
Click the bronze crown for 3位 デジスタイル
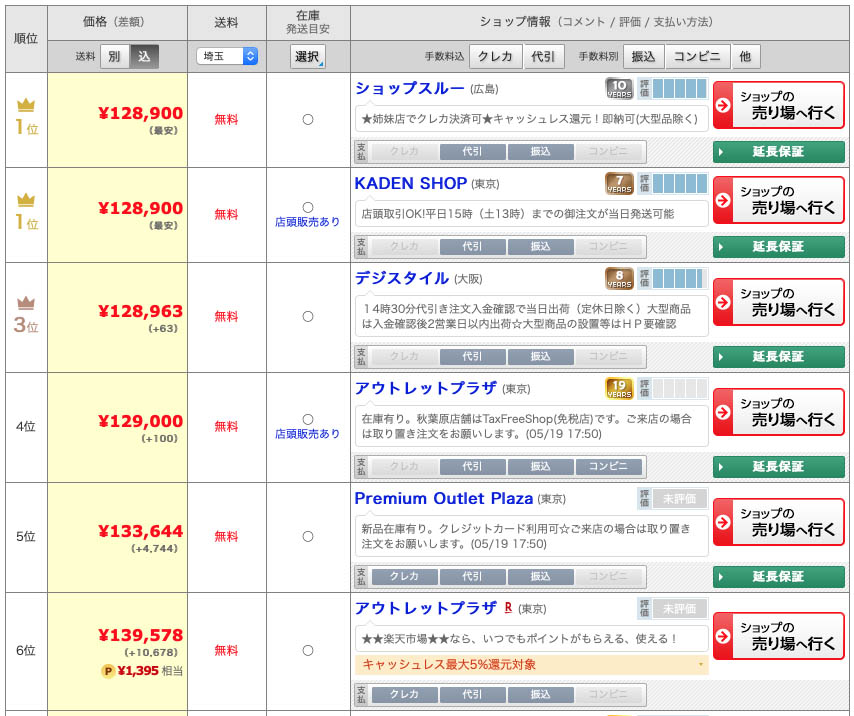coord(26,302)
